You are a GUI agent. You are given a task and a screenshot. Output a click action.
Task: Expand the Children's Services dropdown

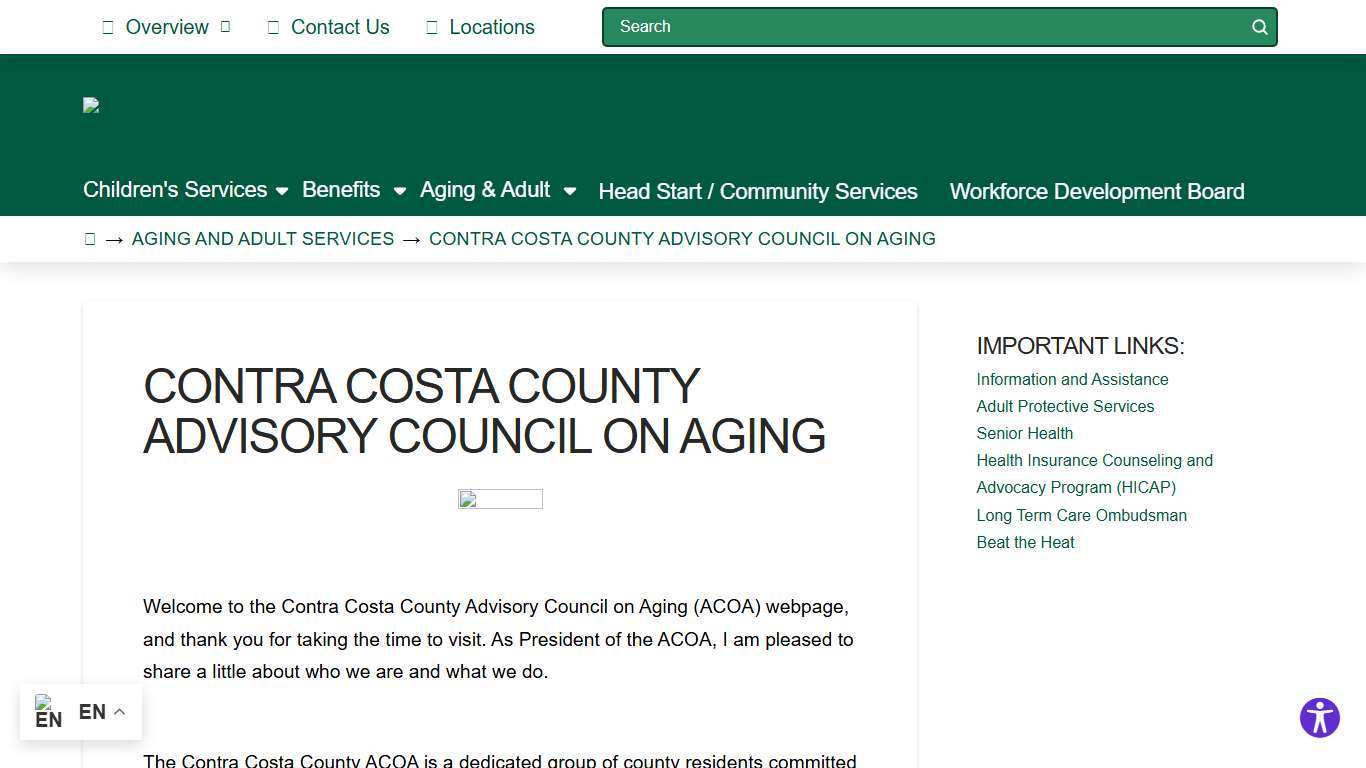click(x=282, y=190)
